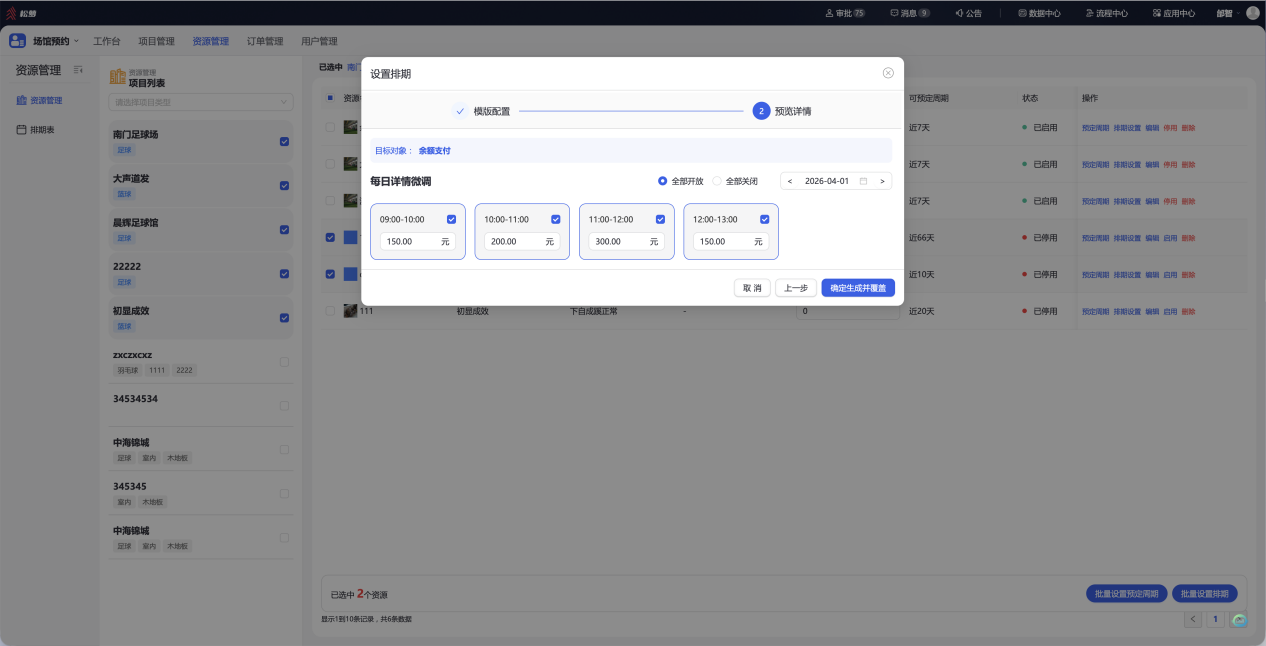The width and height of the screenshot is (1266, 646).
Task: Go to next date with right arrow
Action: [882, 181]
